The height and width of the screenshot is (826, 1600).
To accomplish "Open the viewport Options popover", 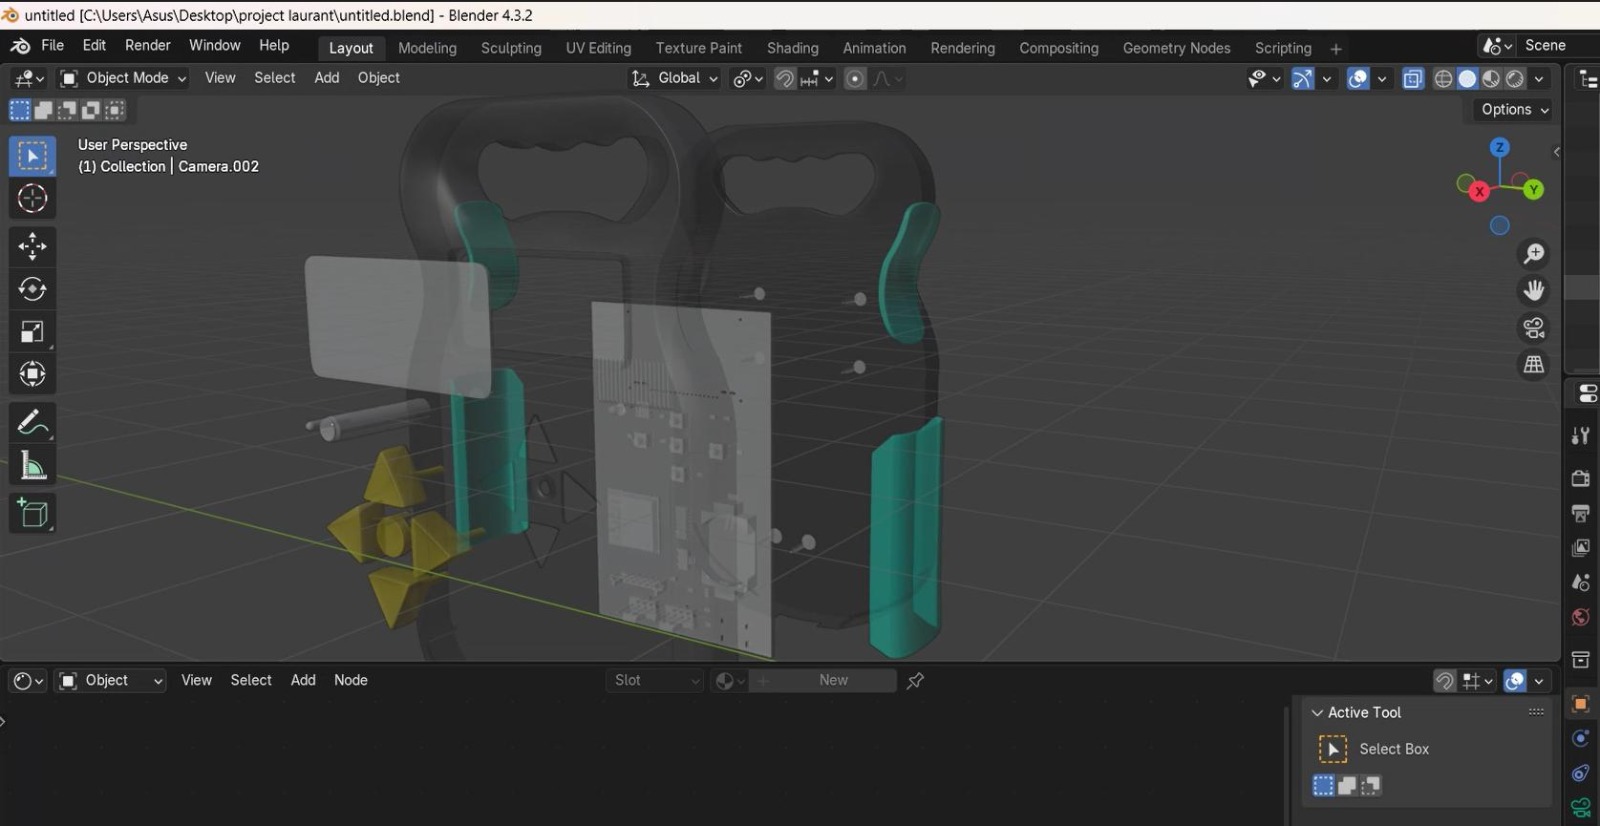I will 1514,109.
